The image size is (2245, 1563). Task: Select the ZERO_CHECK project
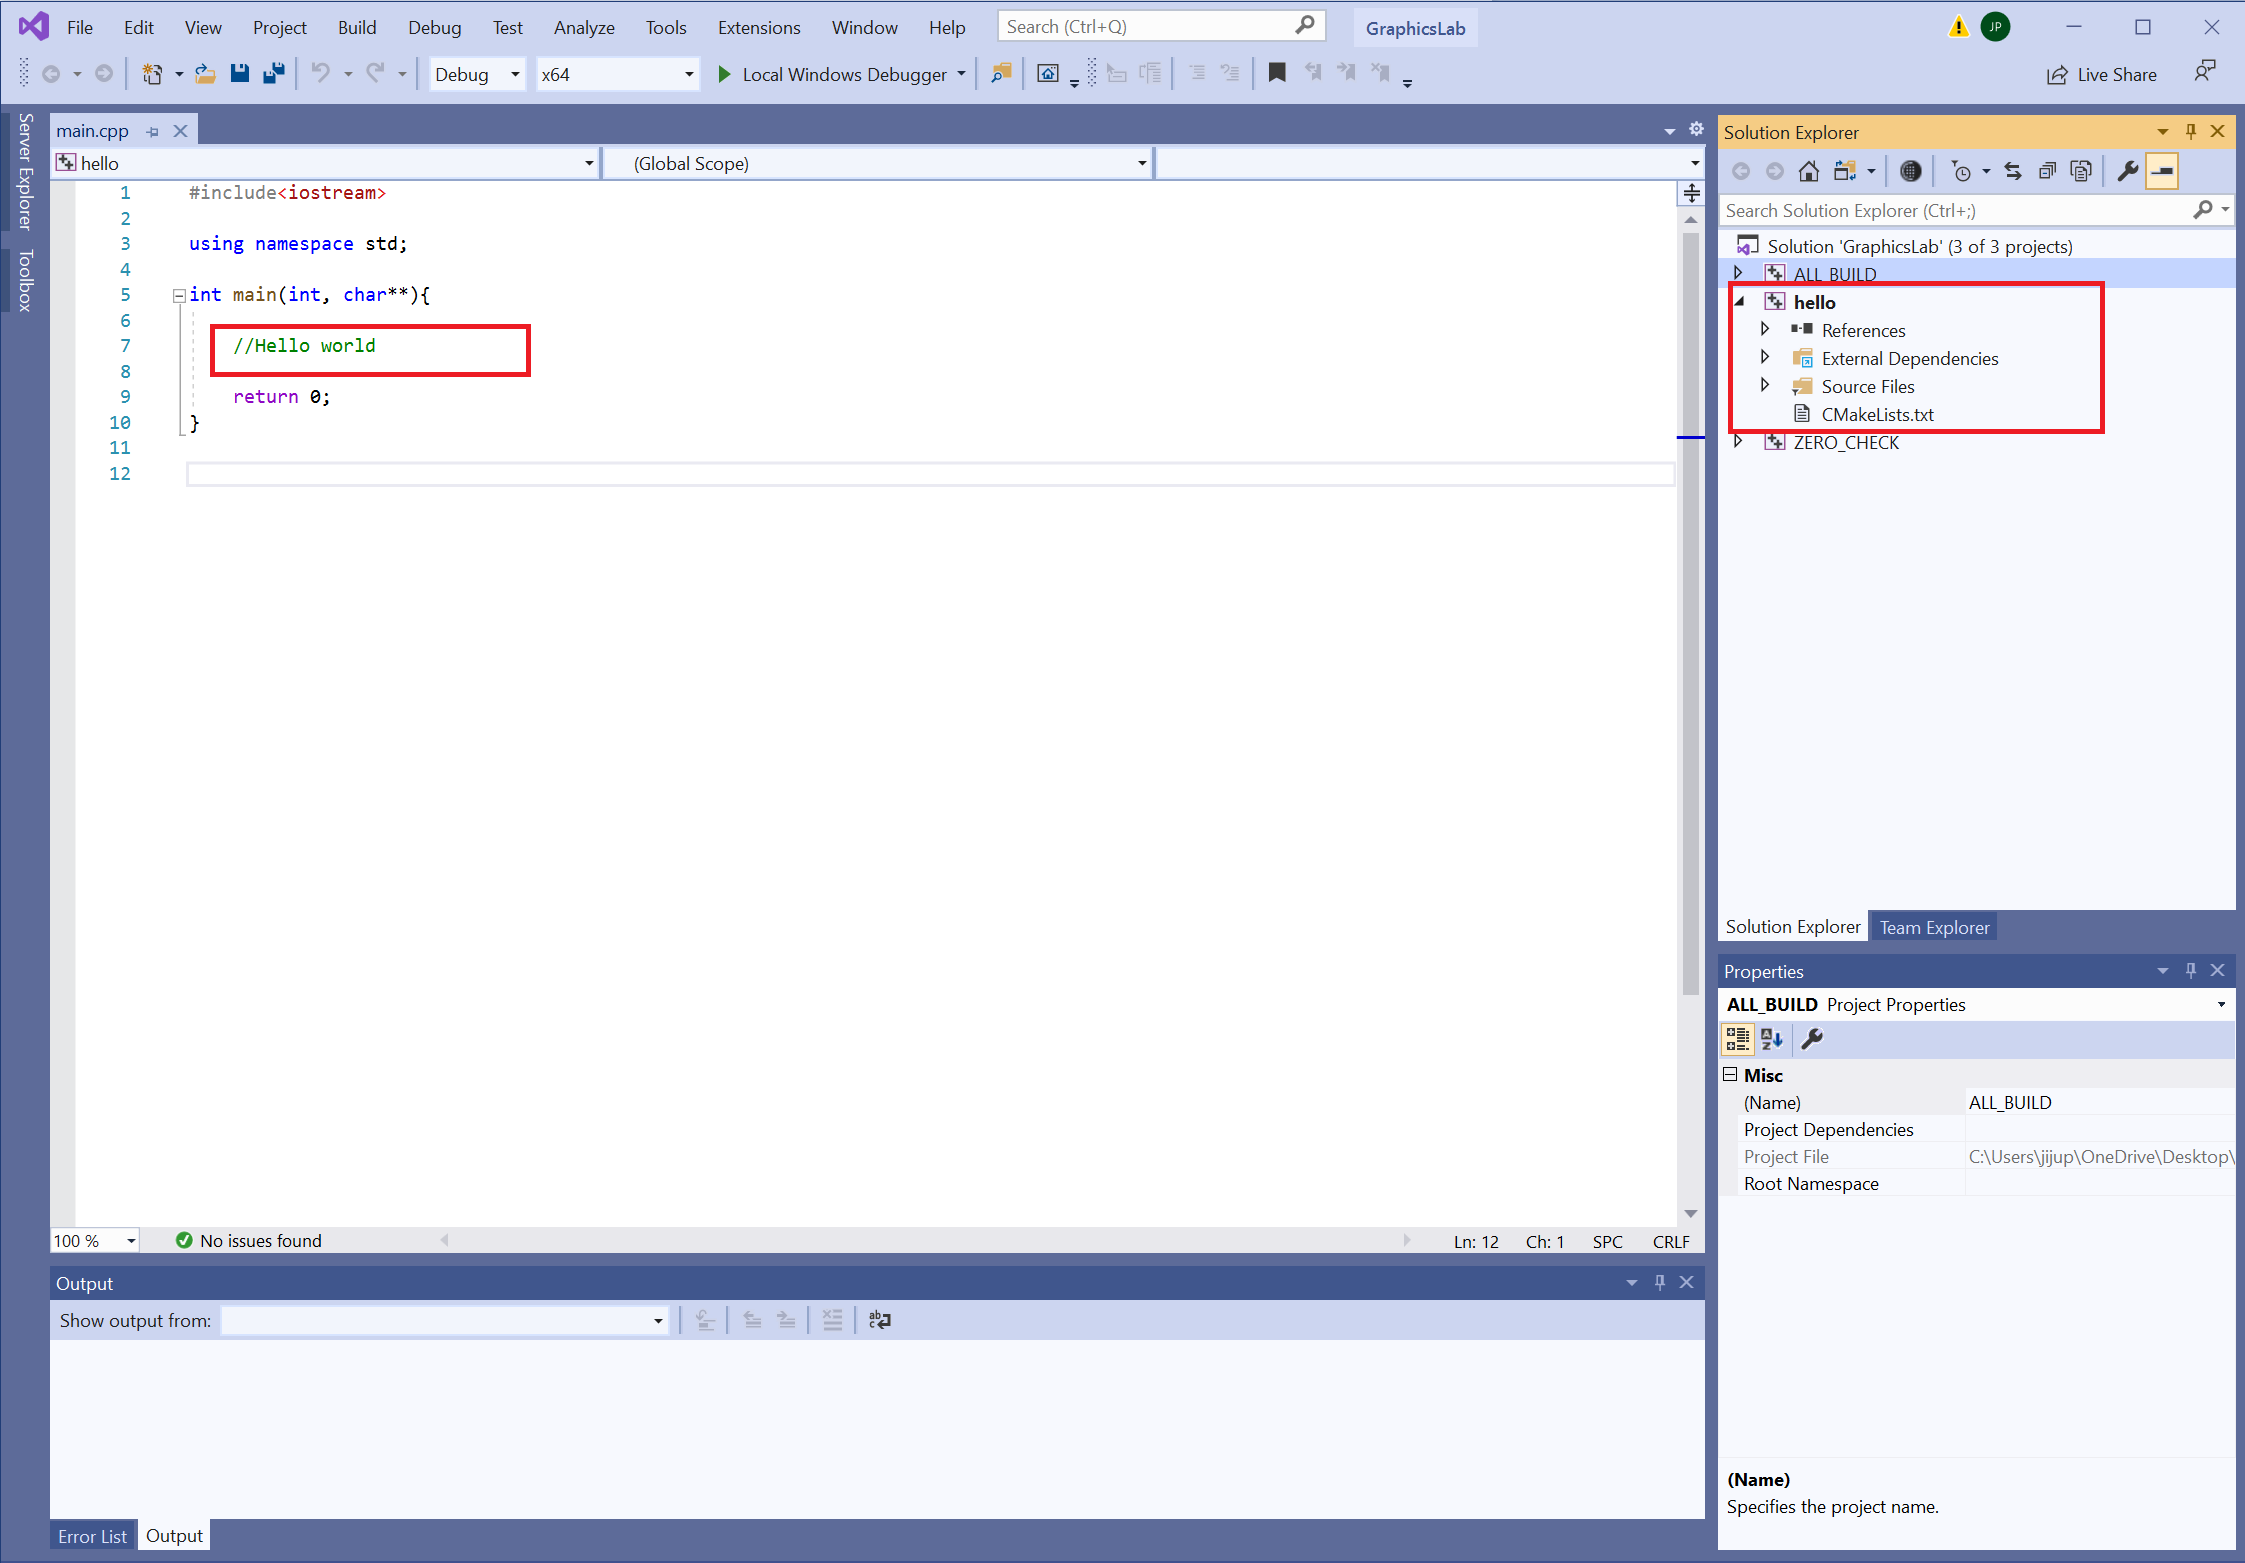1845,442
